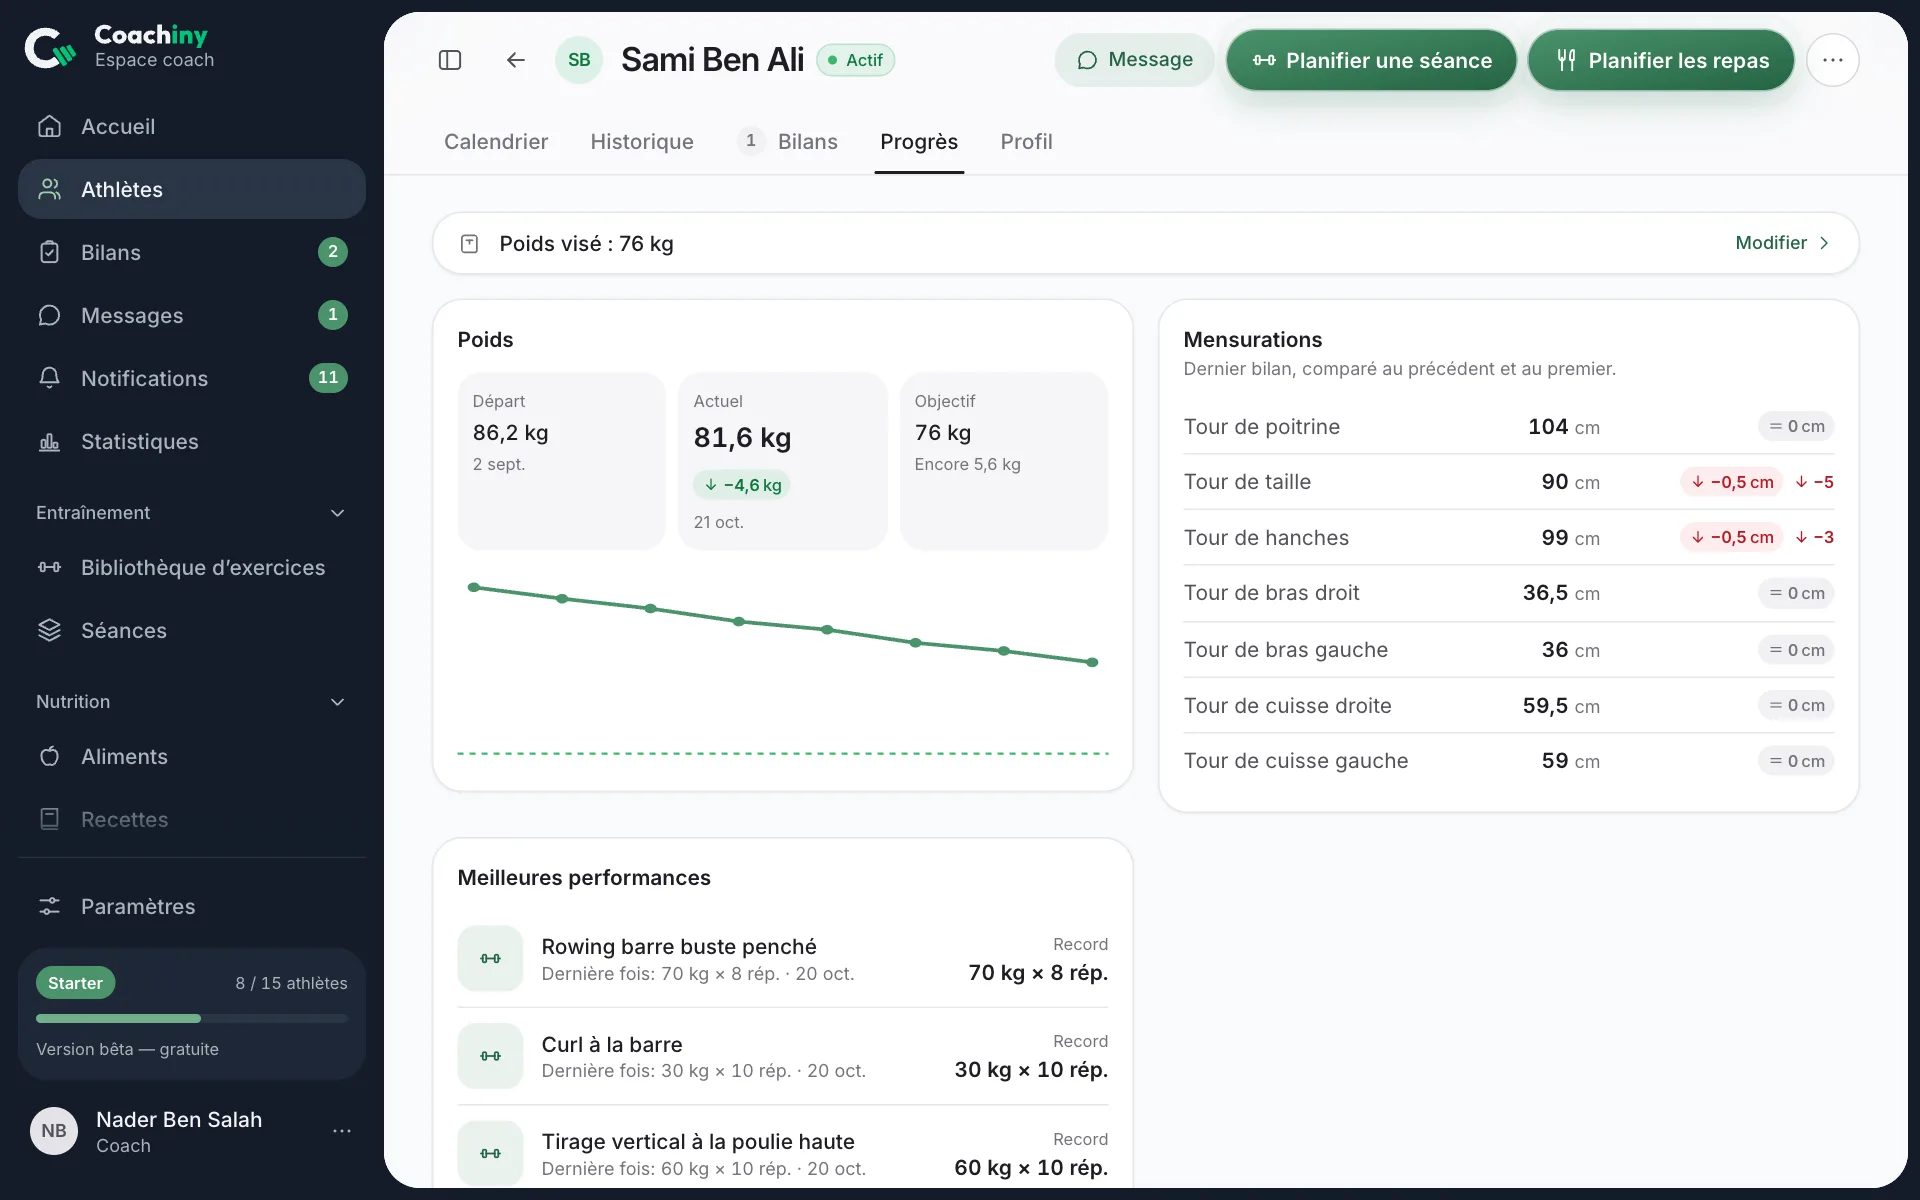
Task: Click the Tour de taille measurement row
Action: [1509, 482]
